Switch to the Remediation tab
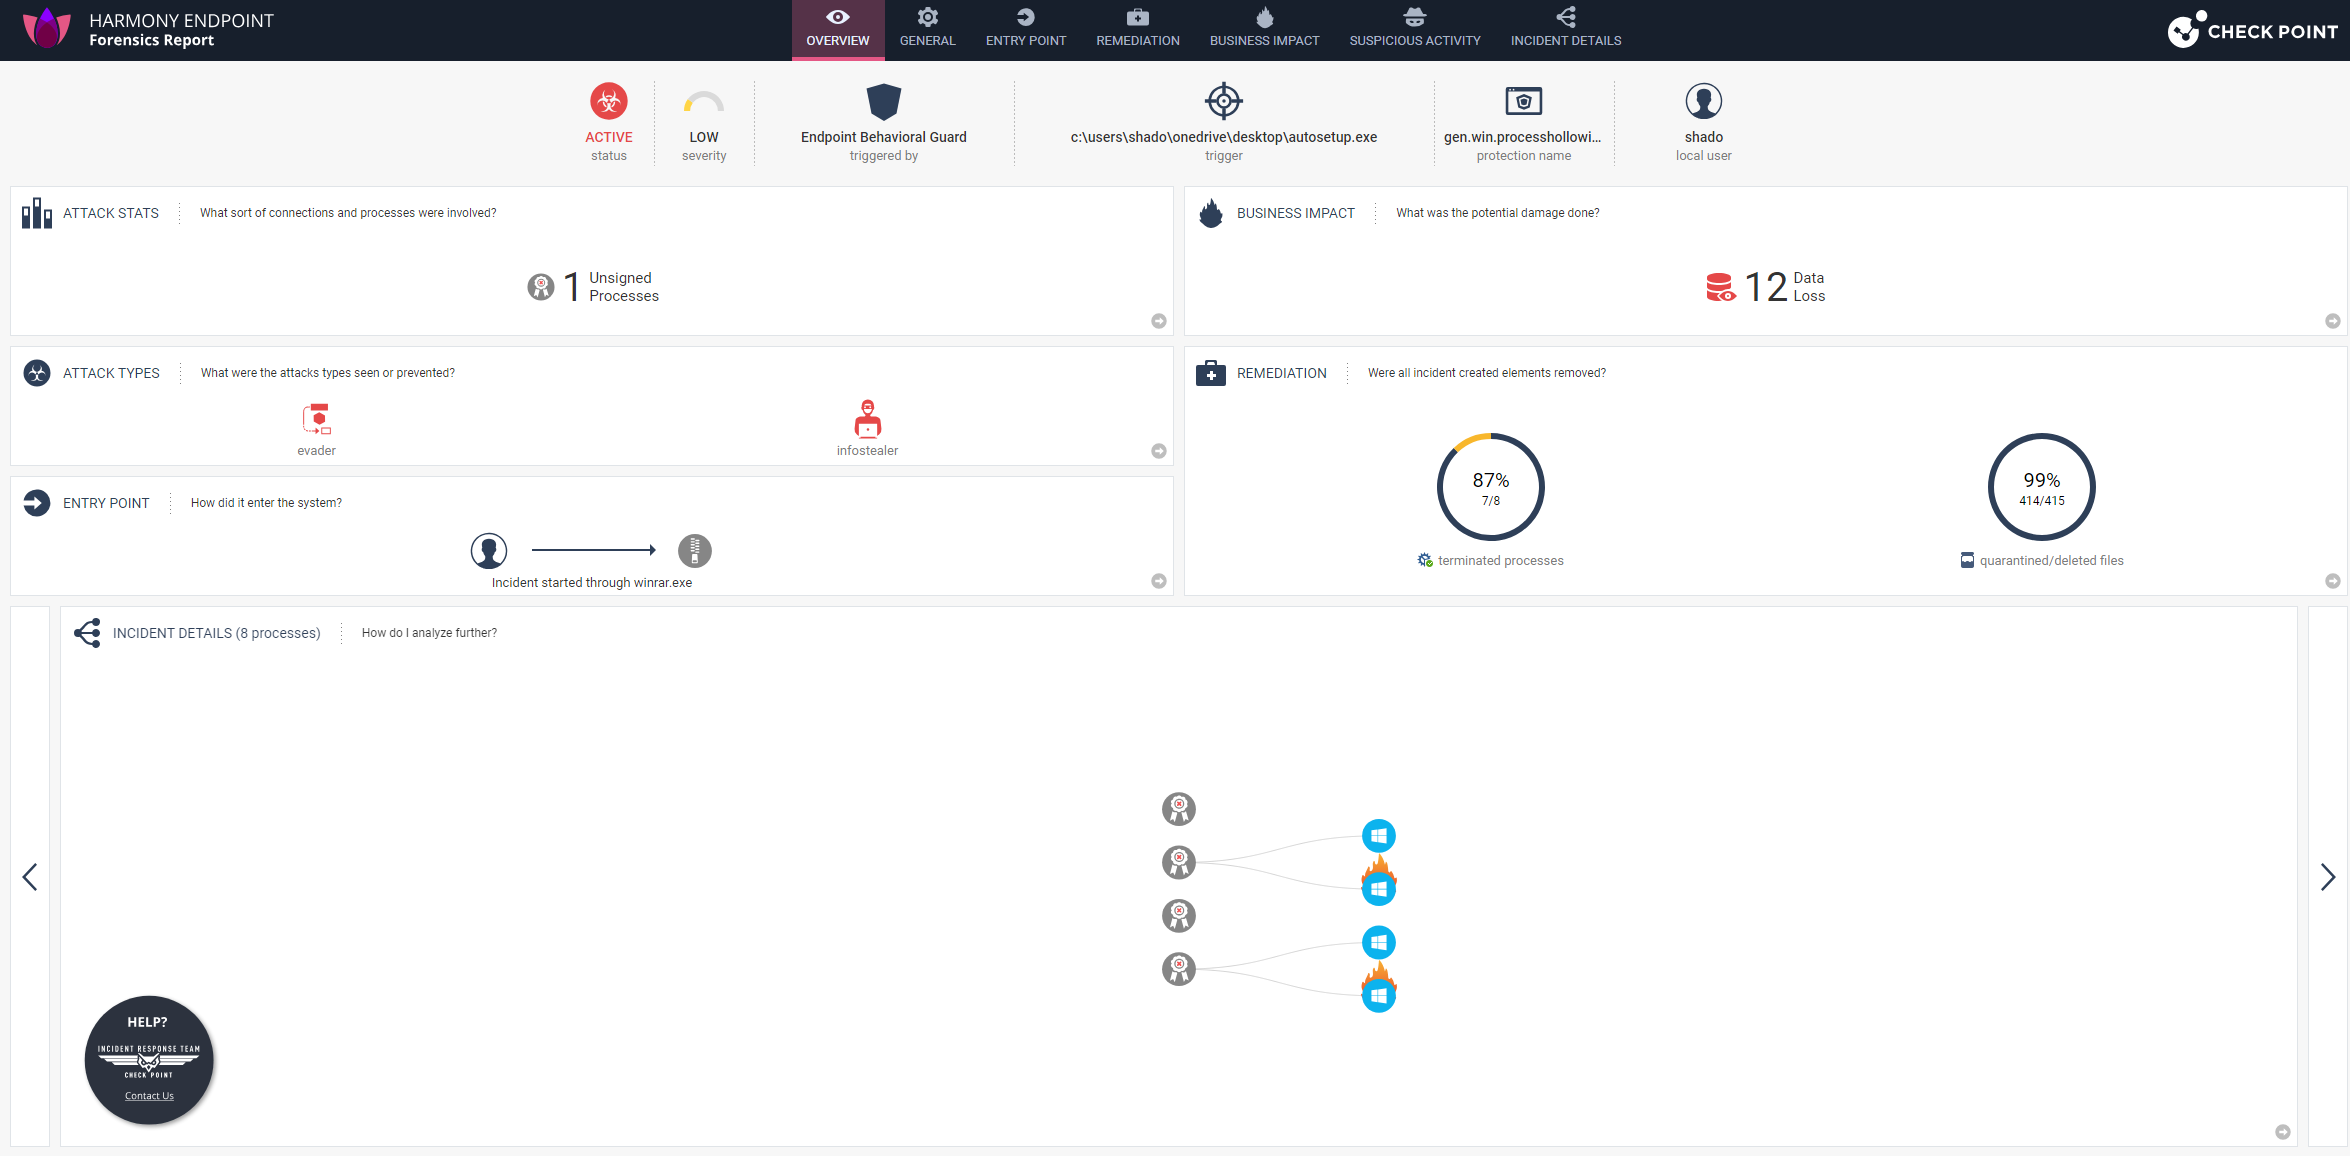The height and width of the screenshot is (1156, 2350). click(x=1137, y=29)
